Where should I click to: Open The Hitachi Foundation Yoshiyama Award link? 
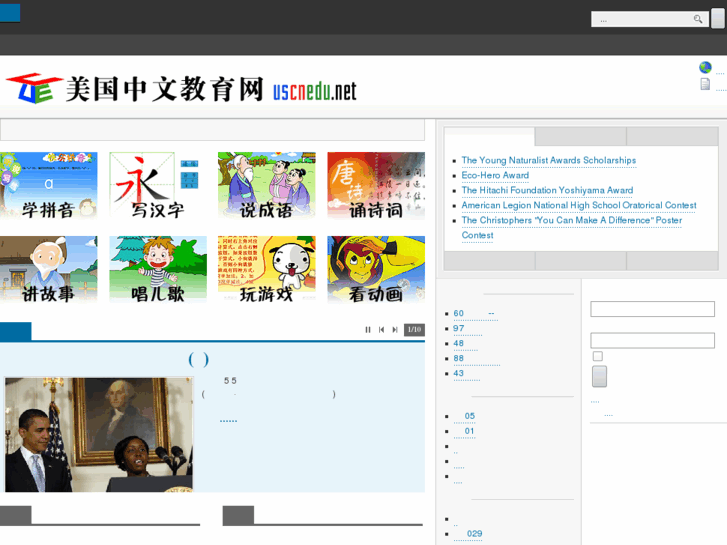tap(547, 190)
